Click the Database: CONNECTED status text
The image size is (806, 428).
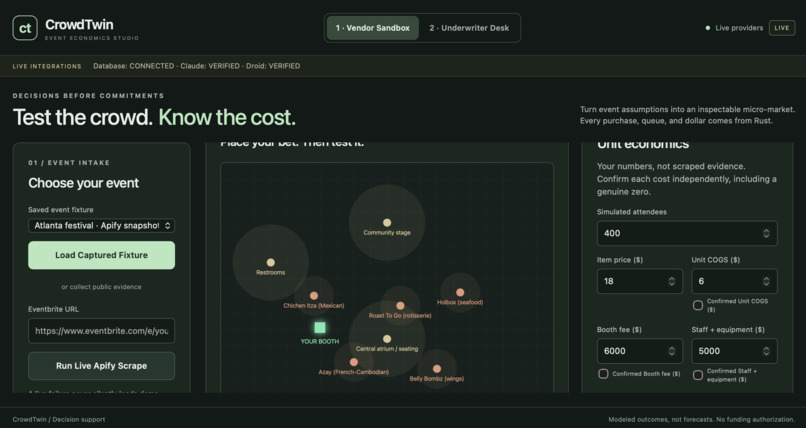[x=134, y=66]
